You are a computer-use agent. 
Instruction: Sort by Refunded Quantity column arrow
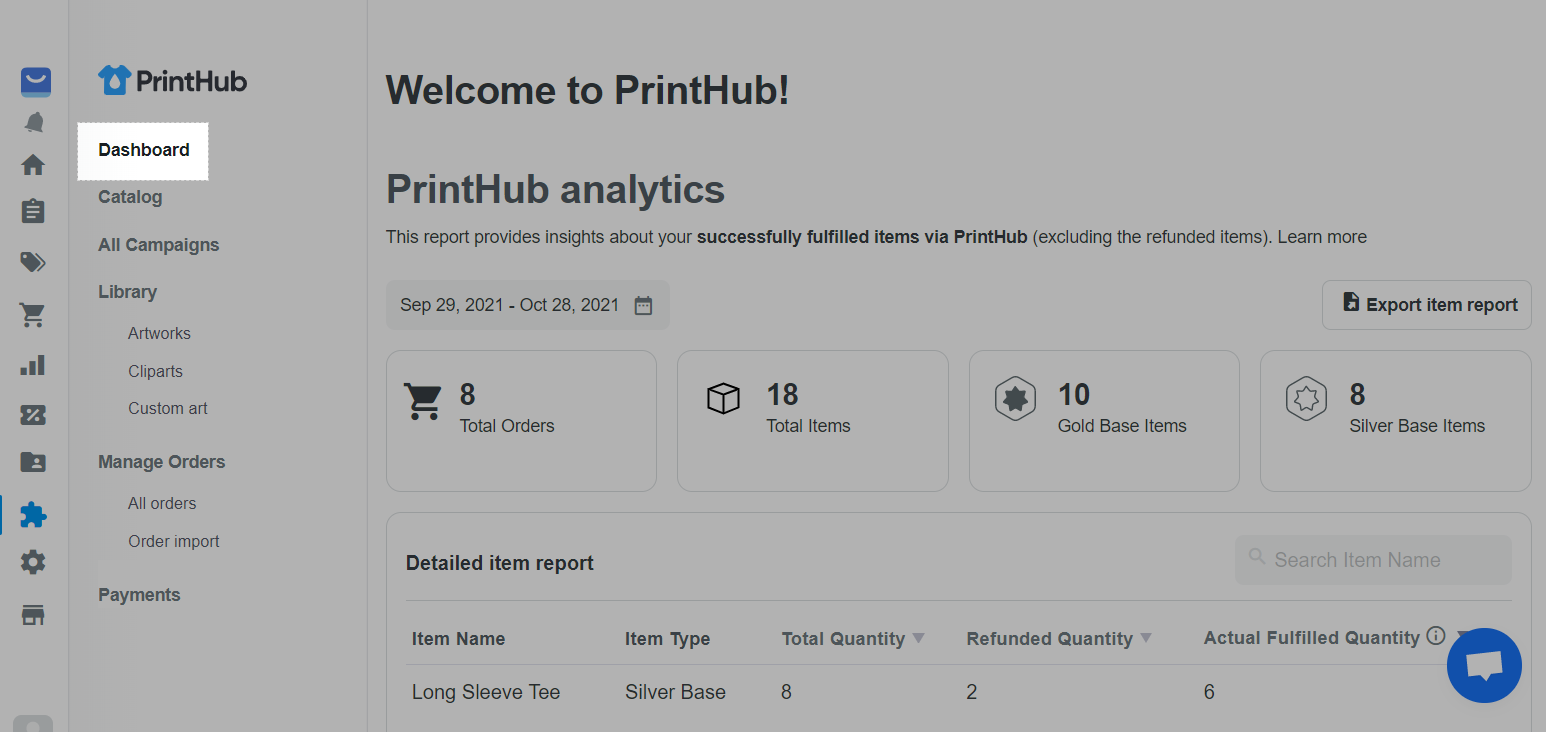[x=1146, y=638]
